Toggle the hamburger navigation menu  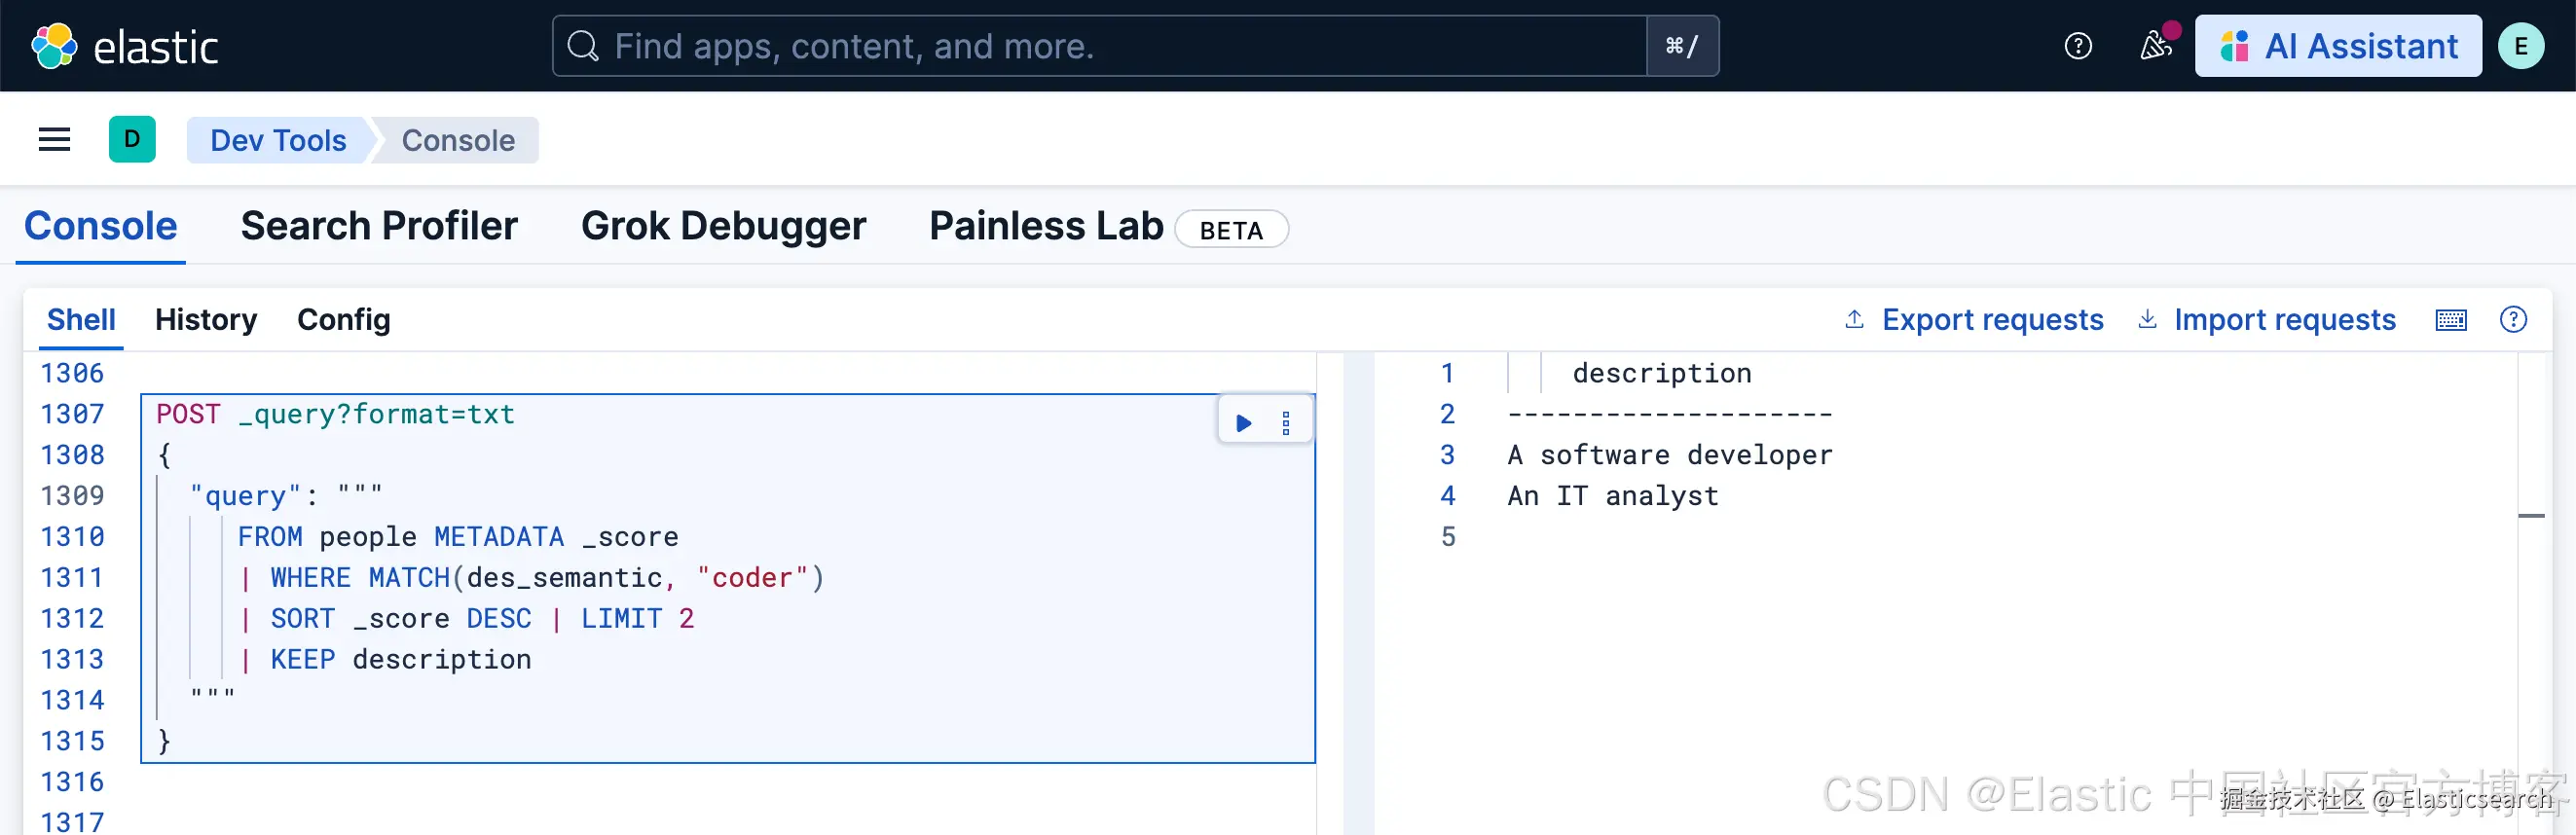point(54,140)
